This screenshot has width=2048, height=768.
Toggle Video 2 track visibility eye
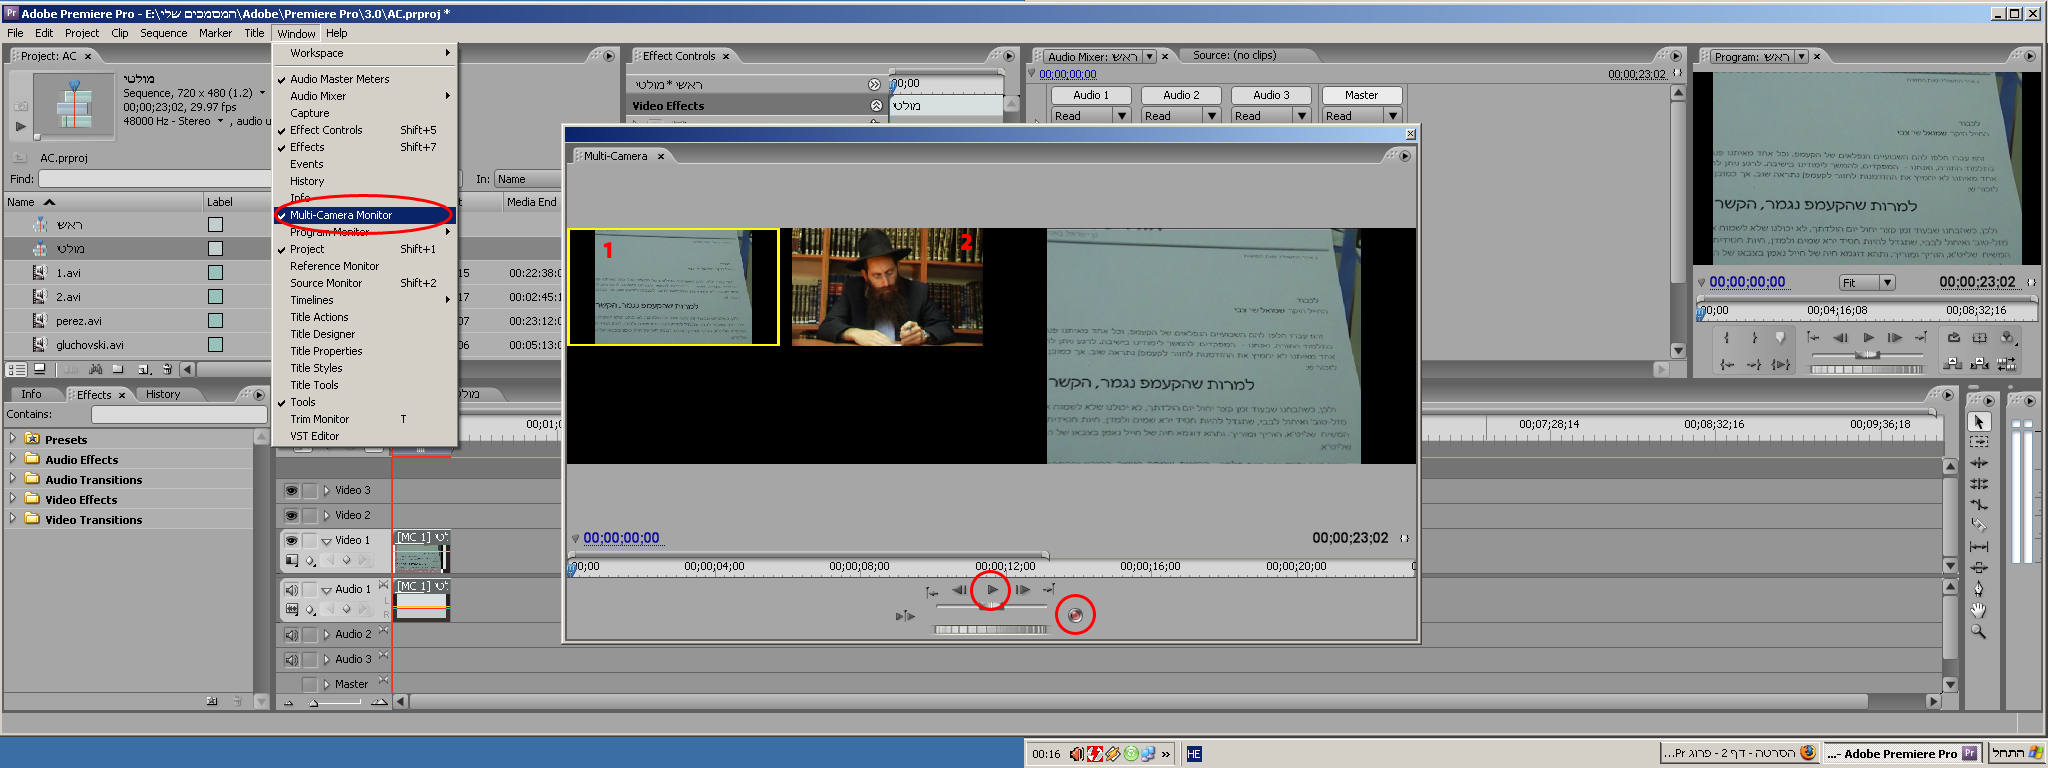291,515
